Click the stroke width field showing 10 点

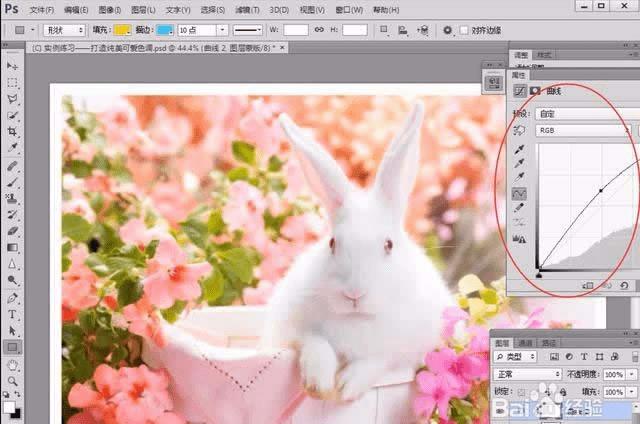196,30
